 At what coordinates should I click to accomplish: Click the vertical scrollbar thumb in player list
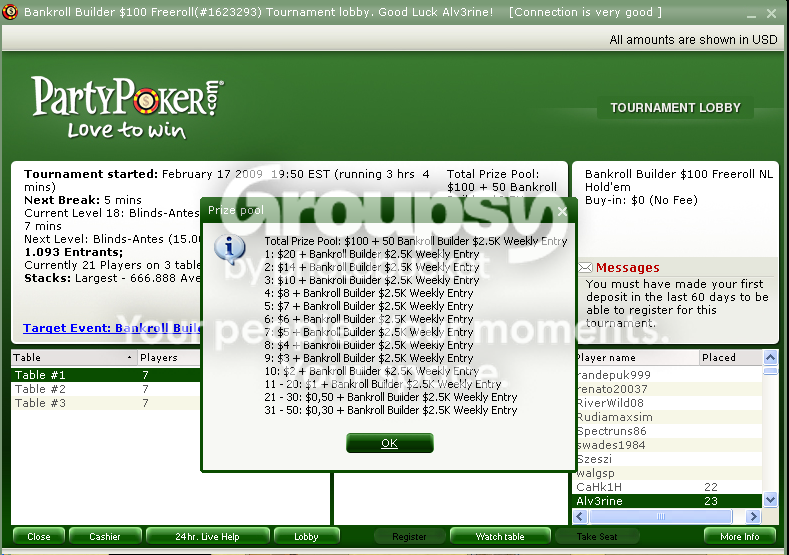click(770, 371)
